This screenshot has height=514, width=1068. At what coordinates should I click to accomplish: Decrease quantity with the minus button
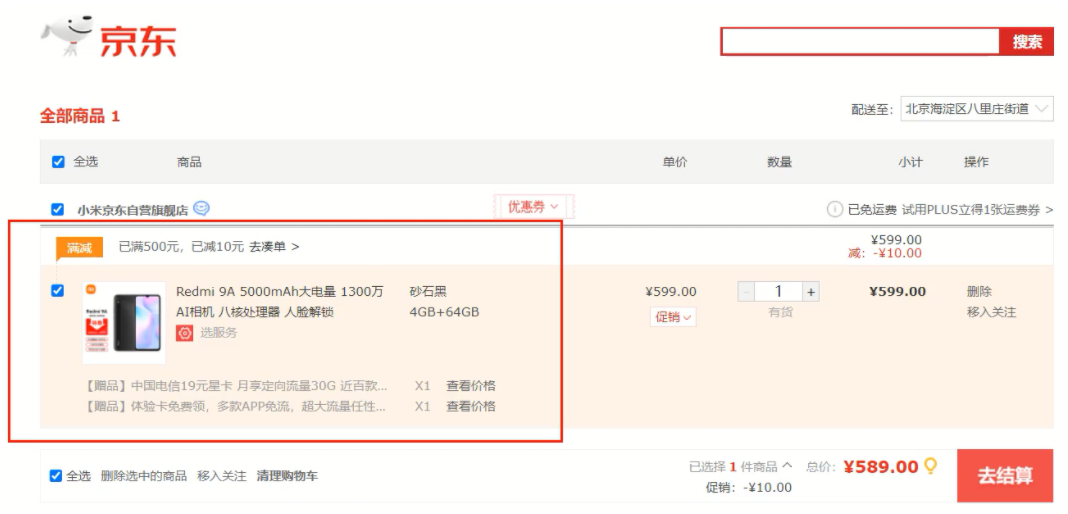tap(747, 292)
